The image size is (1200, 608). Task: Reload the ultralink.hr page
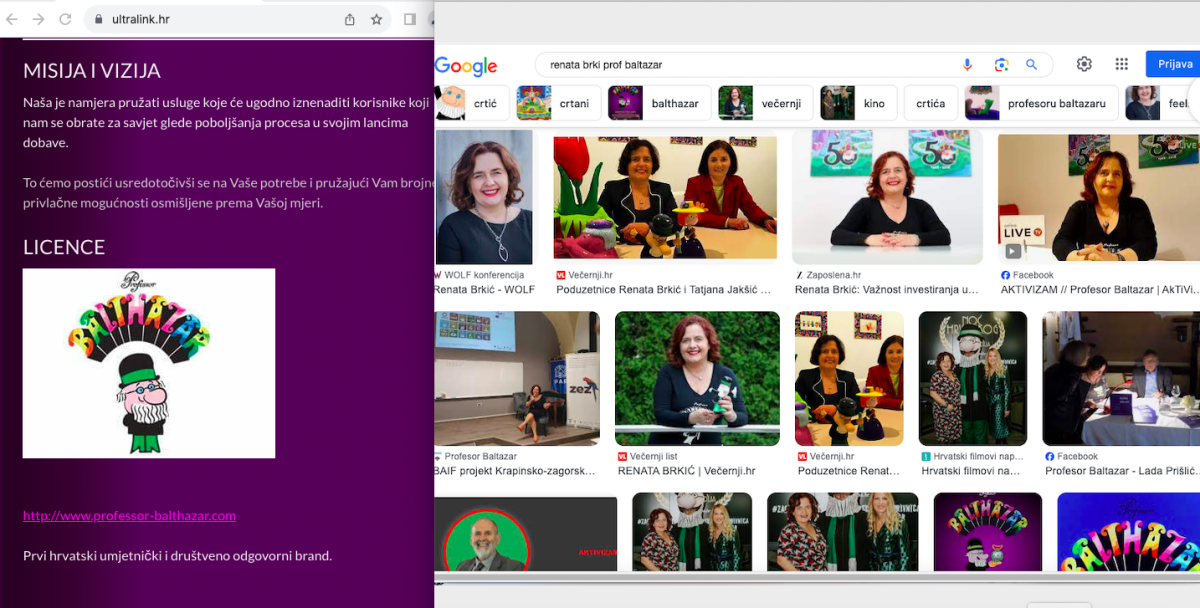(x=65, y=19)
